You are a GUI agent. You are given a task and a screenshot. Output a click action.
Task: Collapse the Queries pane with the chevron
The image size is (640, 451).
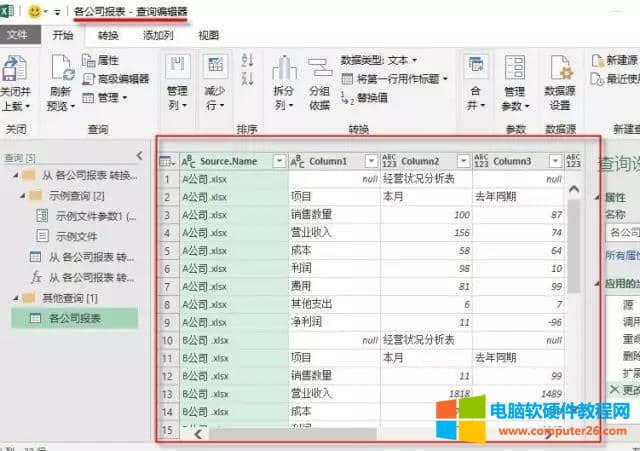click(x=140, y=156)
